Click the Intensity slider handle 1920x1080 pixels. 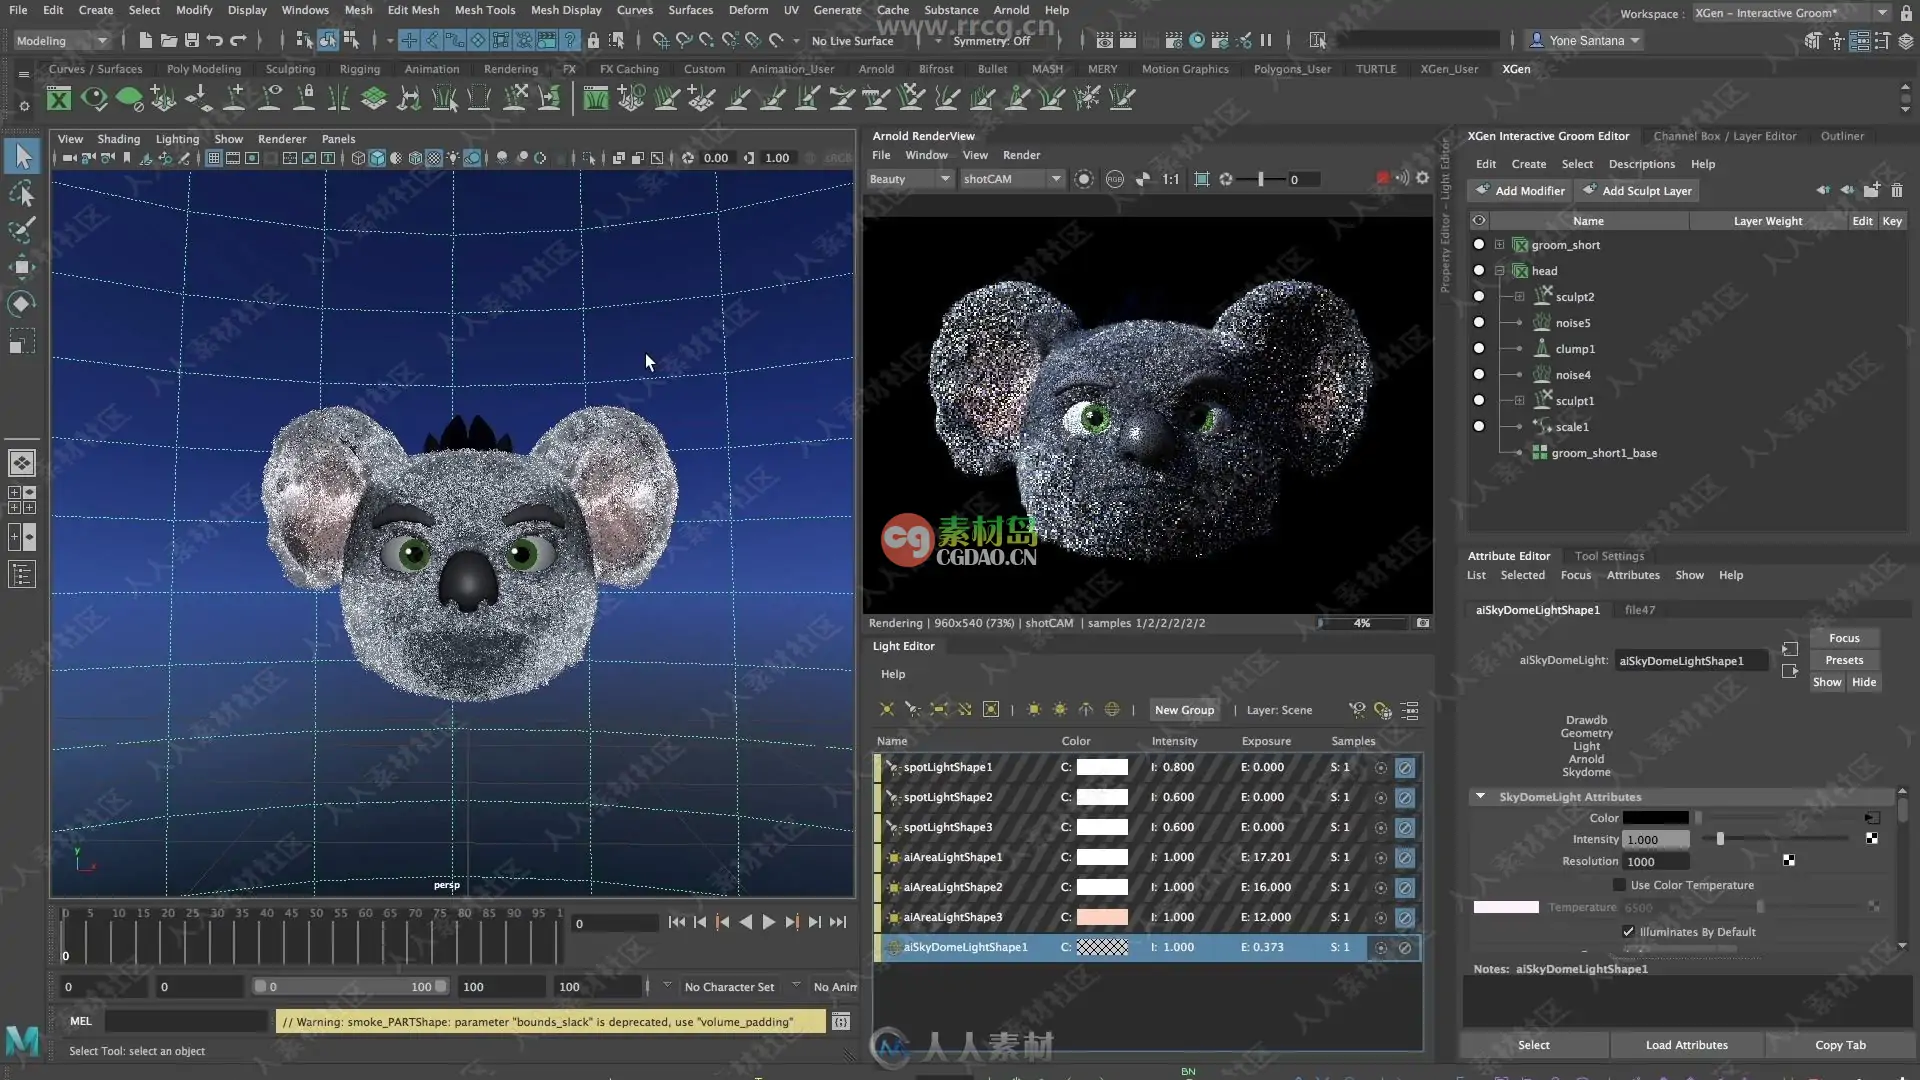point(1720,839)
